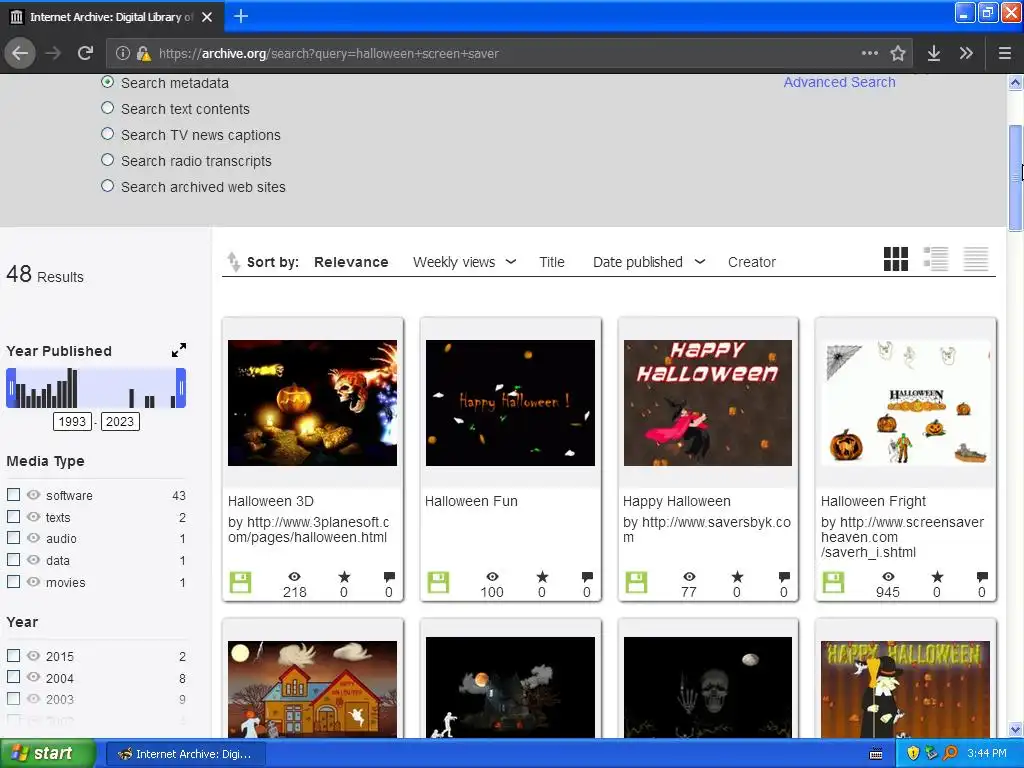Click software floppy icon on Halloween 3D
This screenshot has width=1024, height=768.
click(240, 582)
